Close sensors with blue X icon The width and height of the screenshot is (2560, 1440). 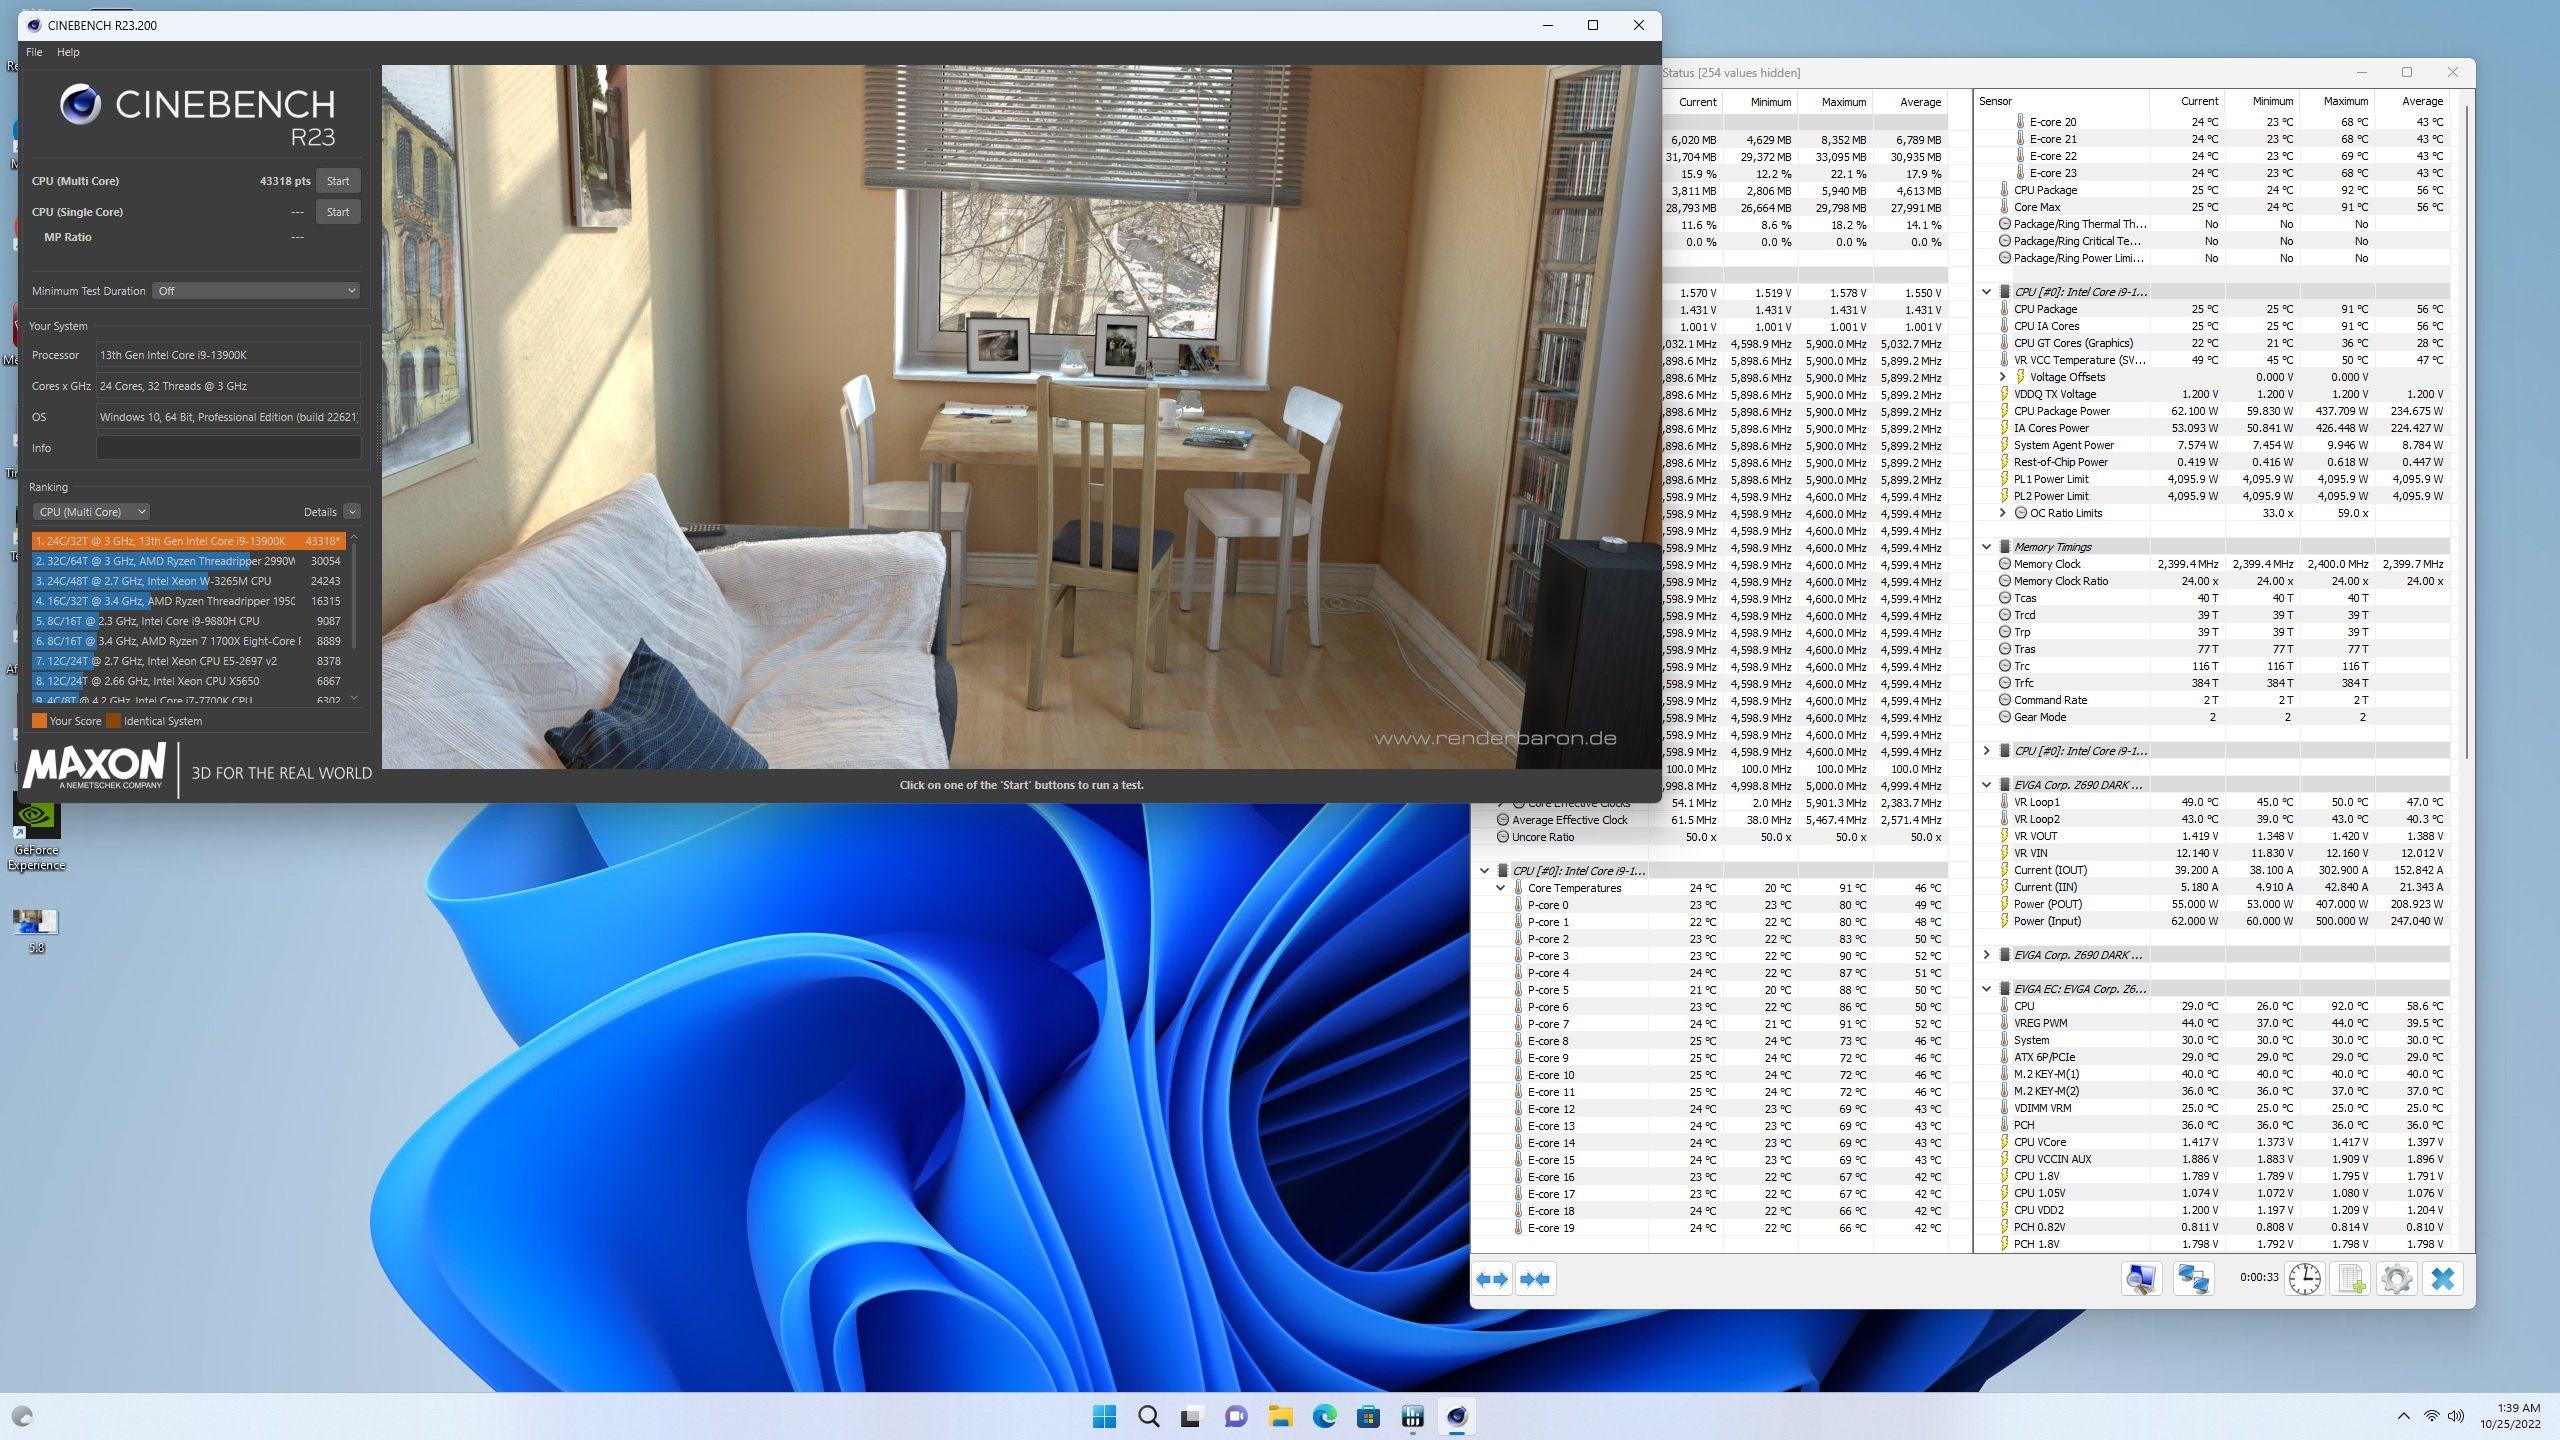coord(2443,1279)
